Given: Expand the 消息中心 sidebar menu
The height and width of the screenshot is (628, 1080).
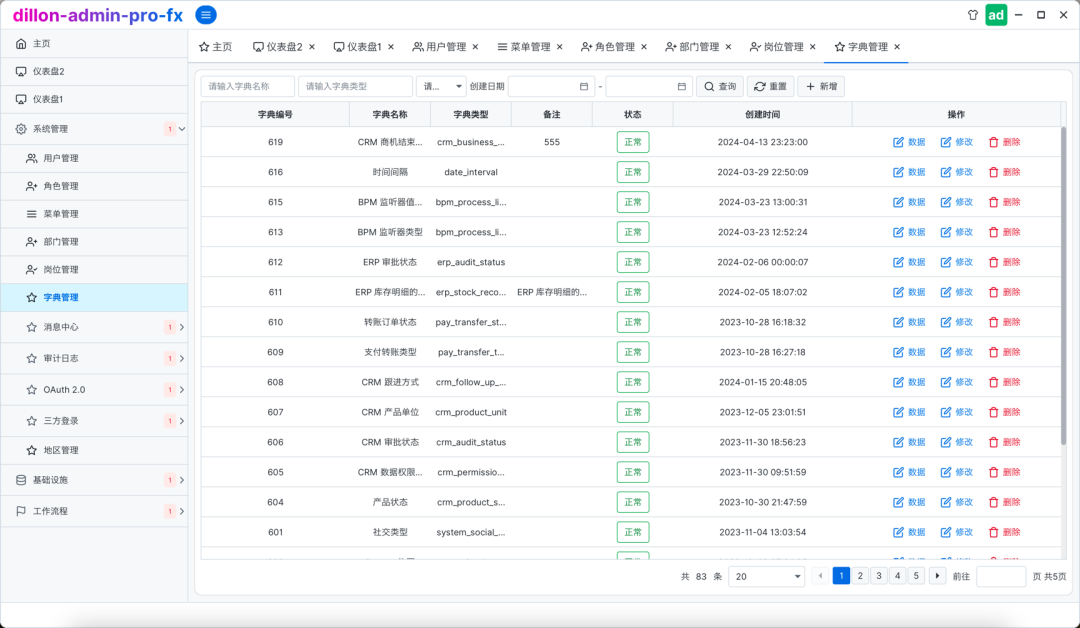Looking at the screenshot, I should [181, 327].
